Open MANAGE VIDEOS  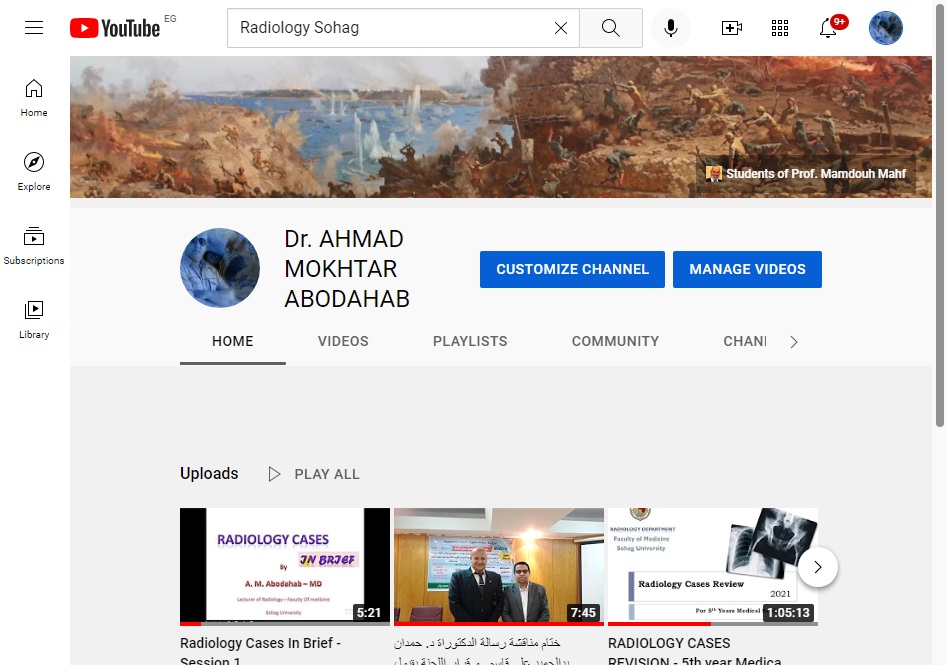[747, 269]
